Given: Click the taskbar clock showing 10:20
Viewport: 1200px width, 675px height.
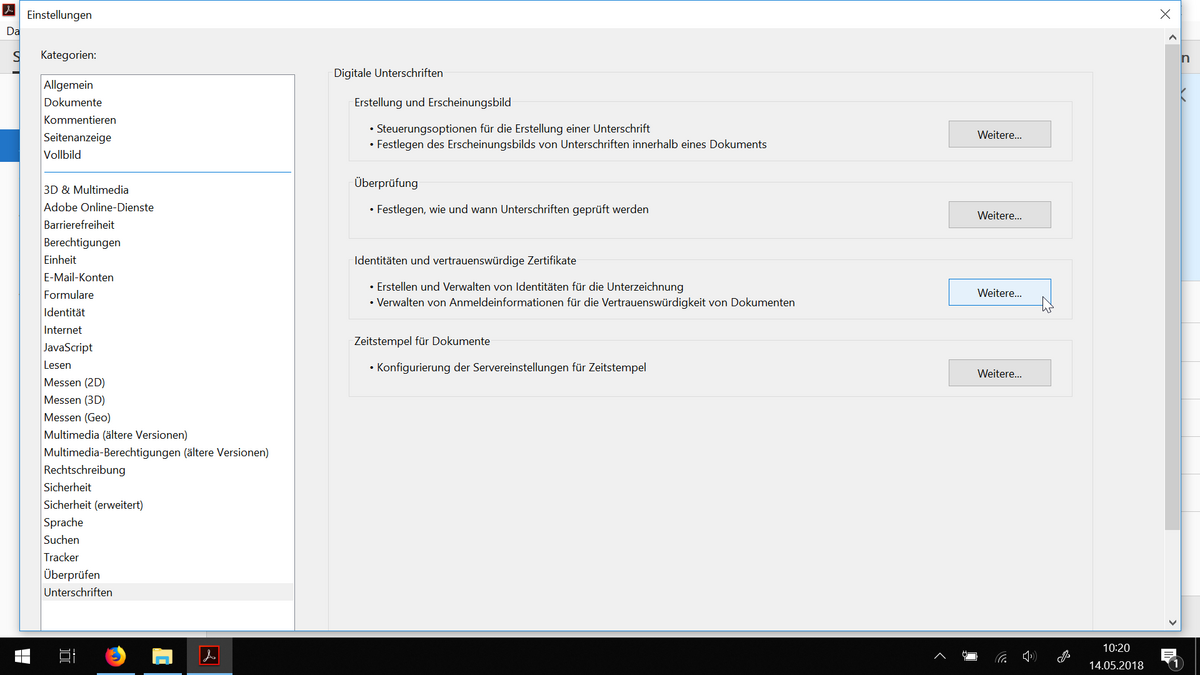Looking at the screenshot, I should click(1115, 656).
